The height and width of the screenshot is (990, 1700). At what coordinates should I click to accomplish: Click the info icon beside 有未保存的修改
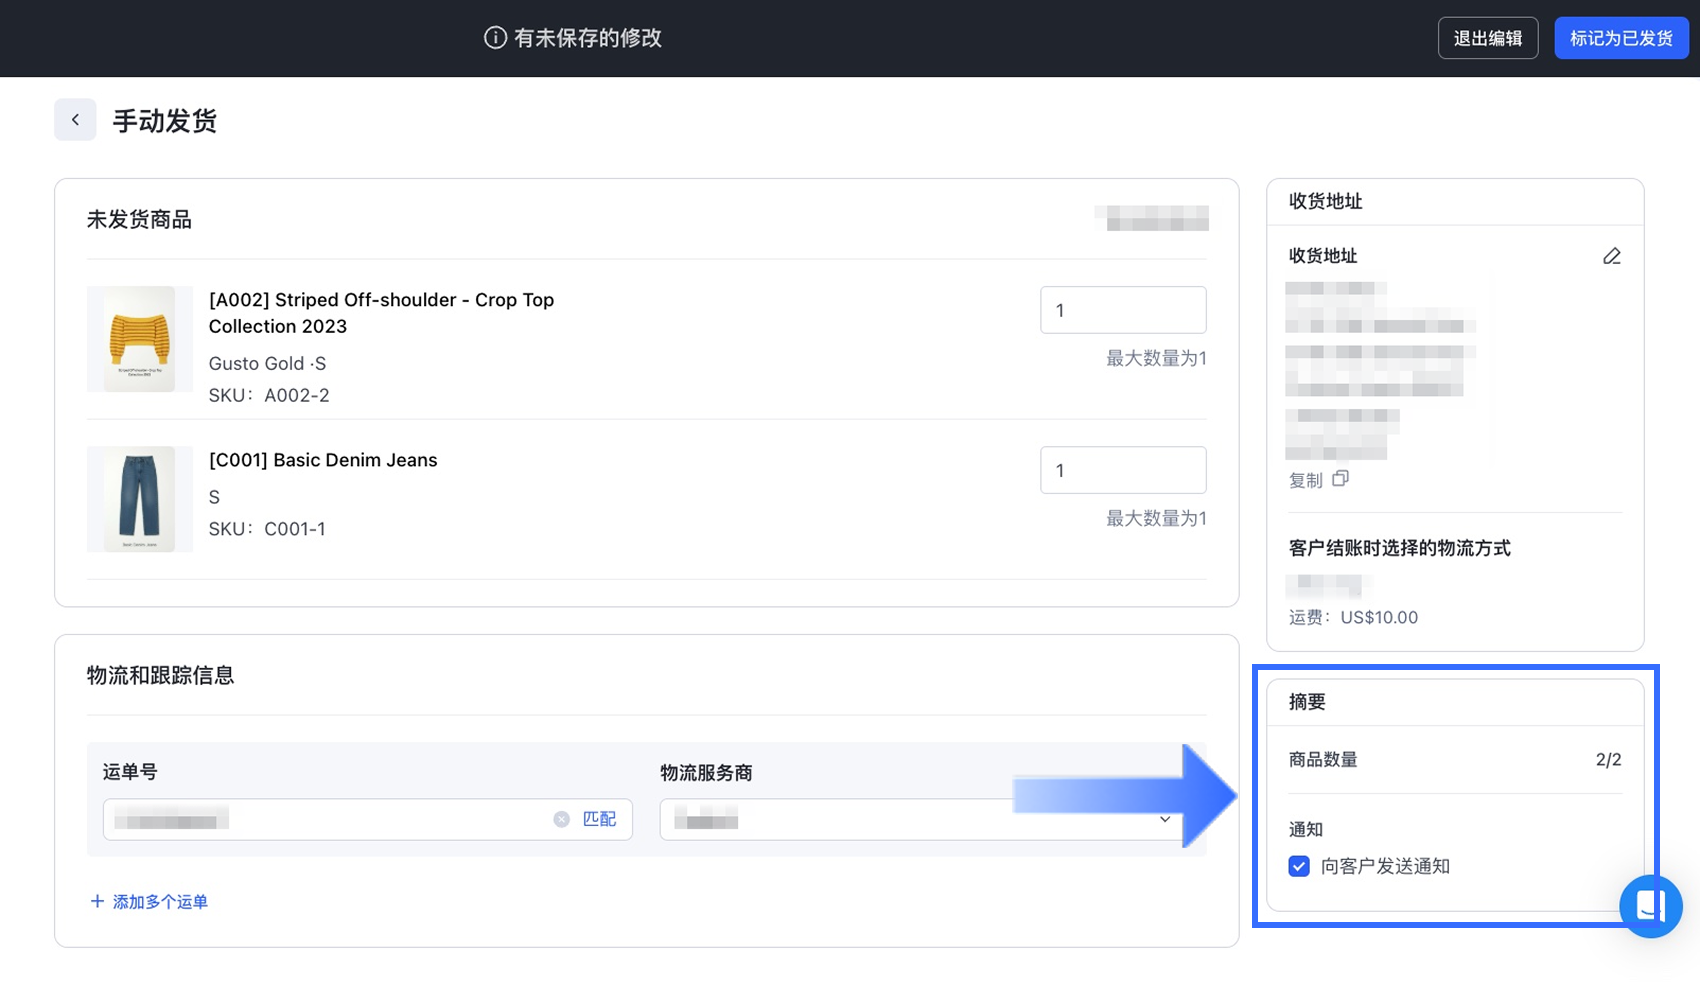coord(495,38)
